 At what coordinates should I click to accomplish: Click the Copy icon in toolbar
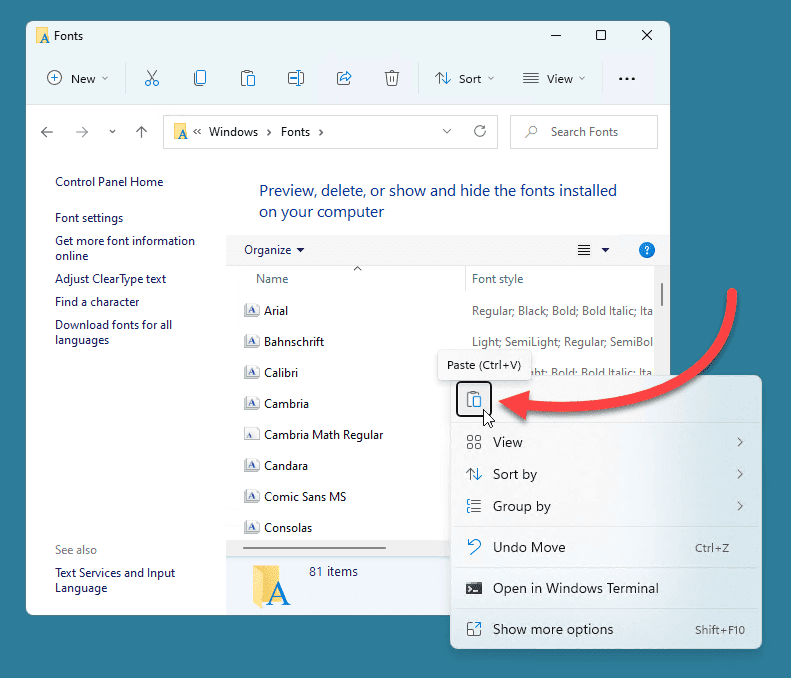click(200, 78)
